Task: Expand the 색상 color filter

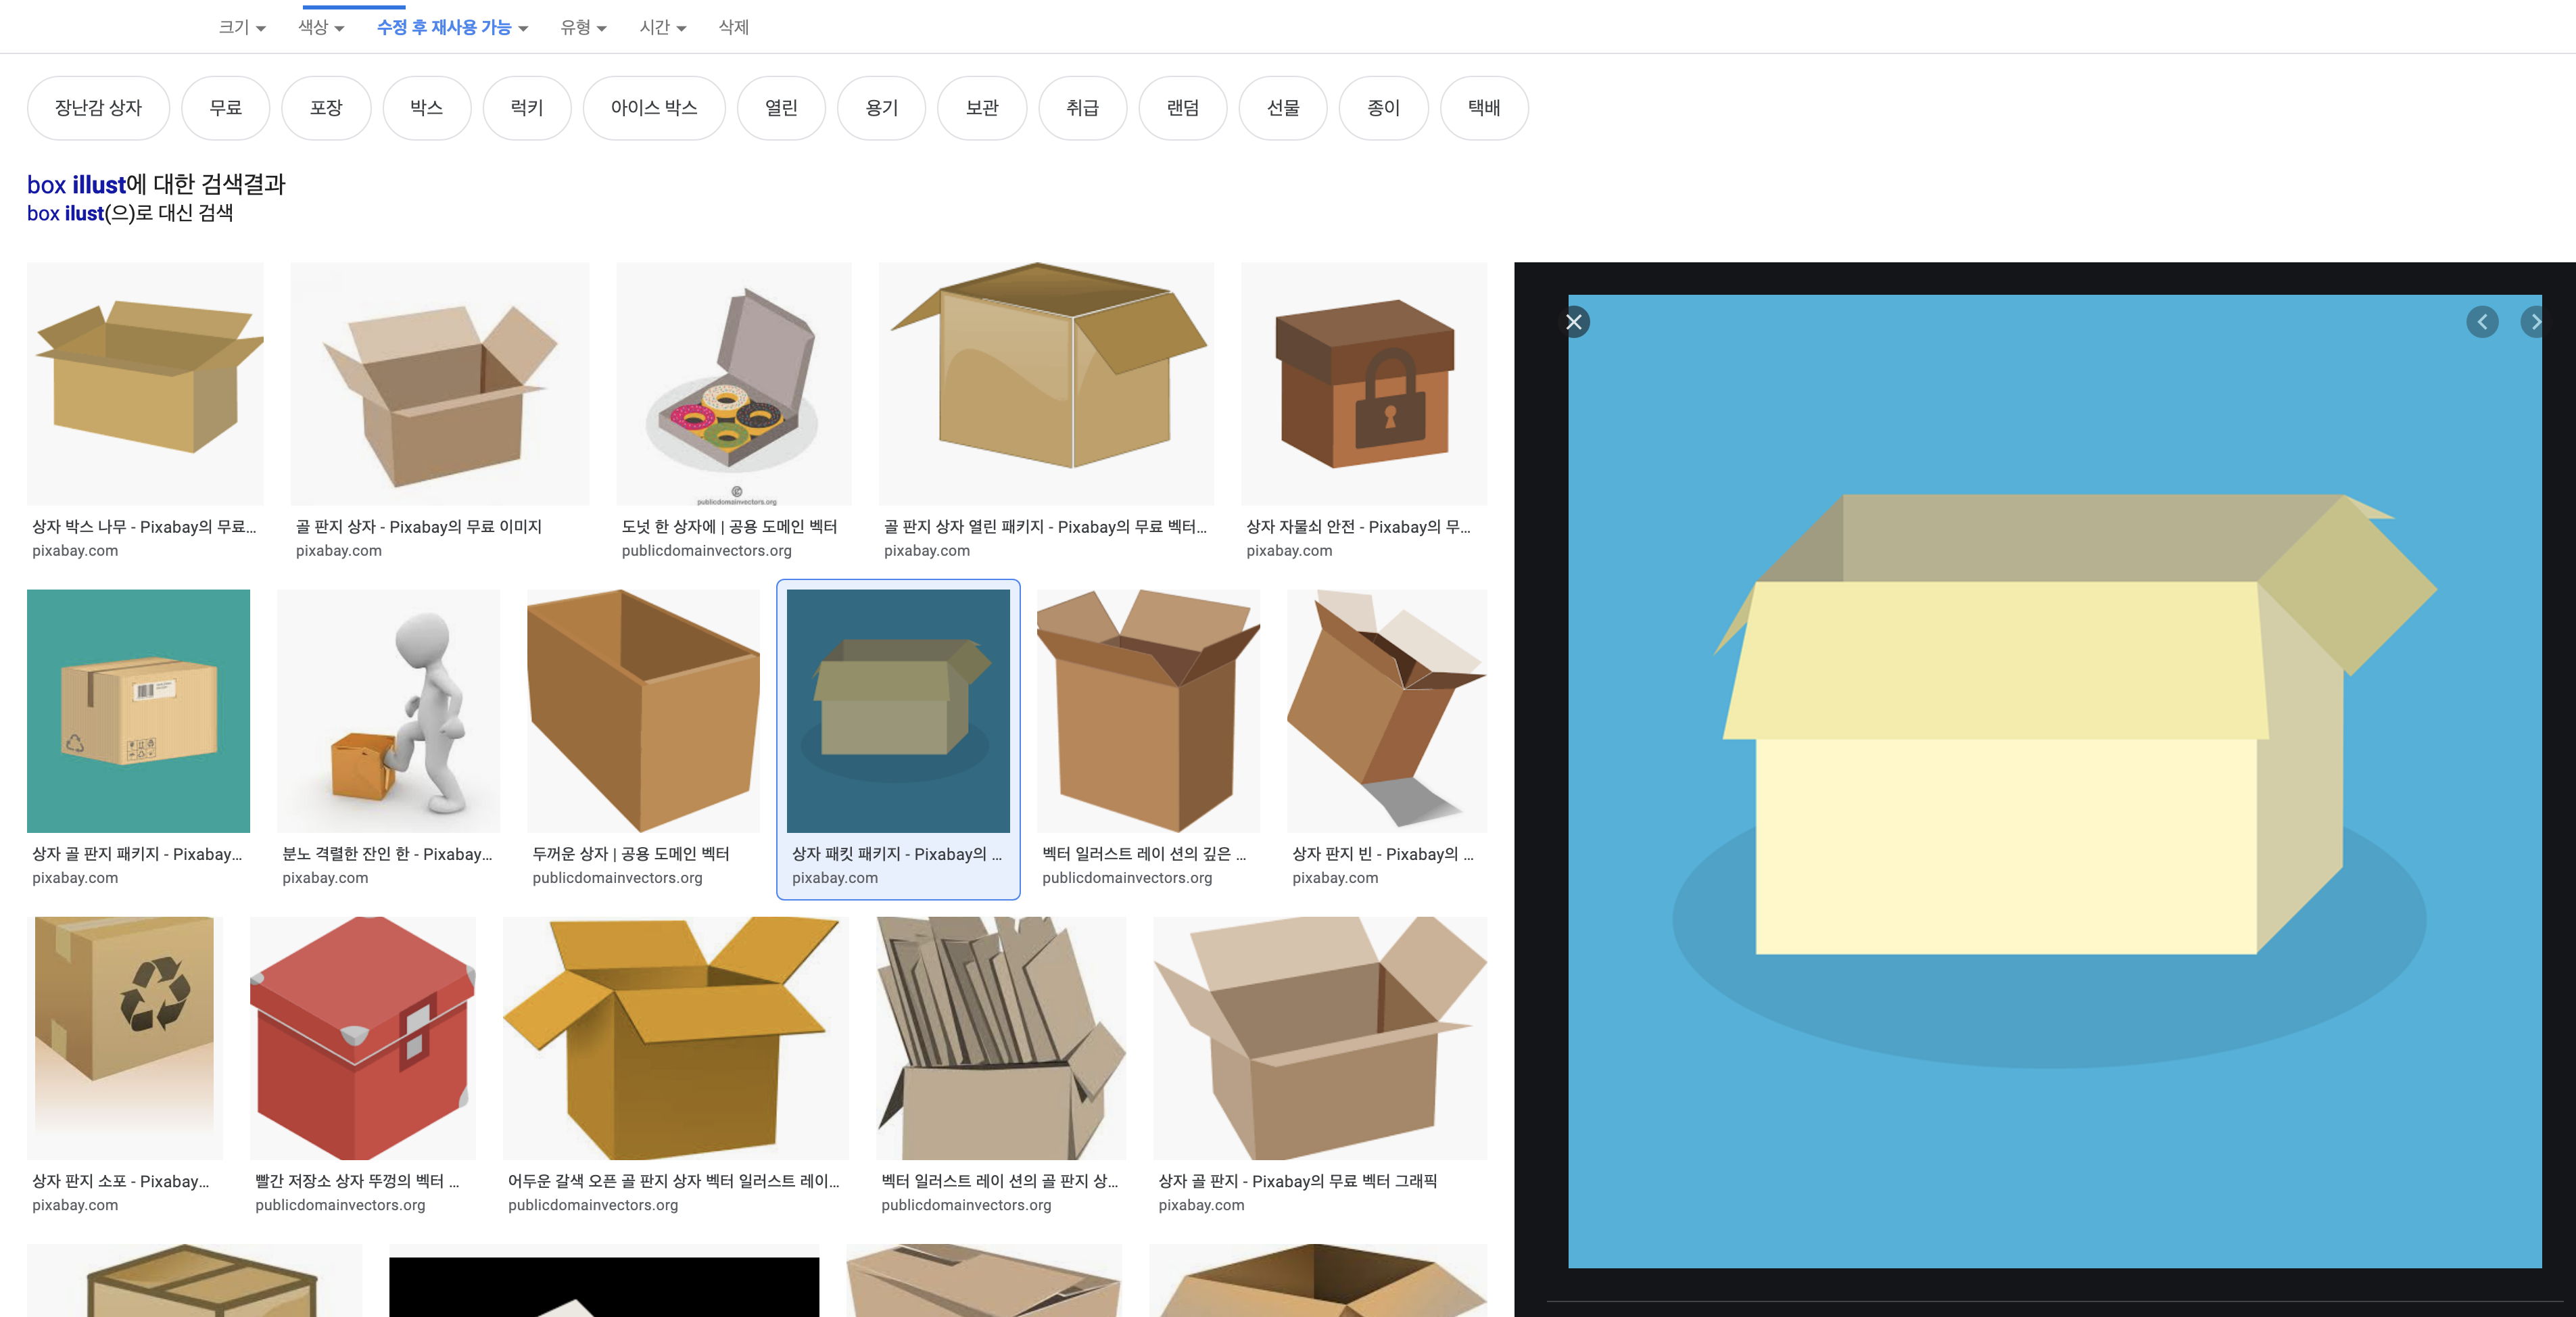Action: [x=321, y=27]
